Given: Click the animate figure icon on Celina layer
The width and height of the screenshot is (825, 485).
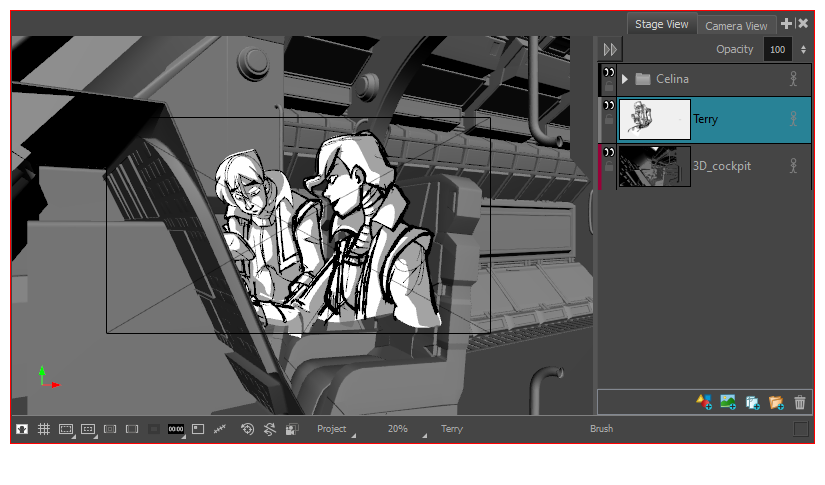Looking at the screenshot, I should (793, 79).
